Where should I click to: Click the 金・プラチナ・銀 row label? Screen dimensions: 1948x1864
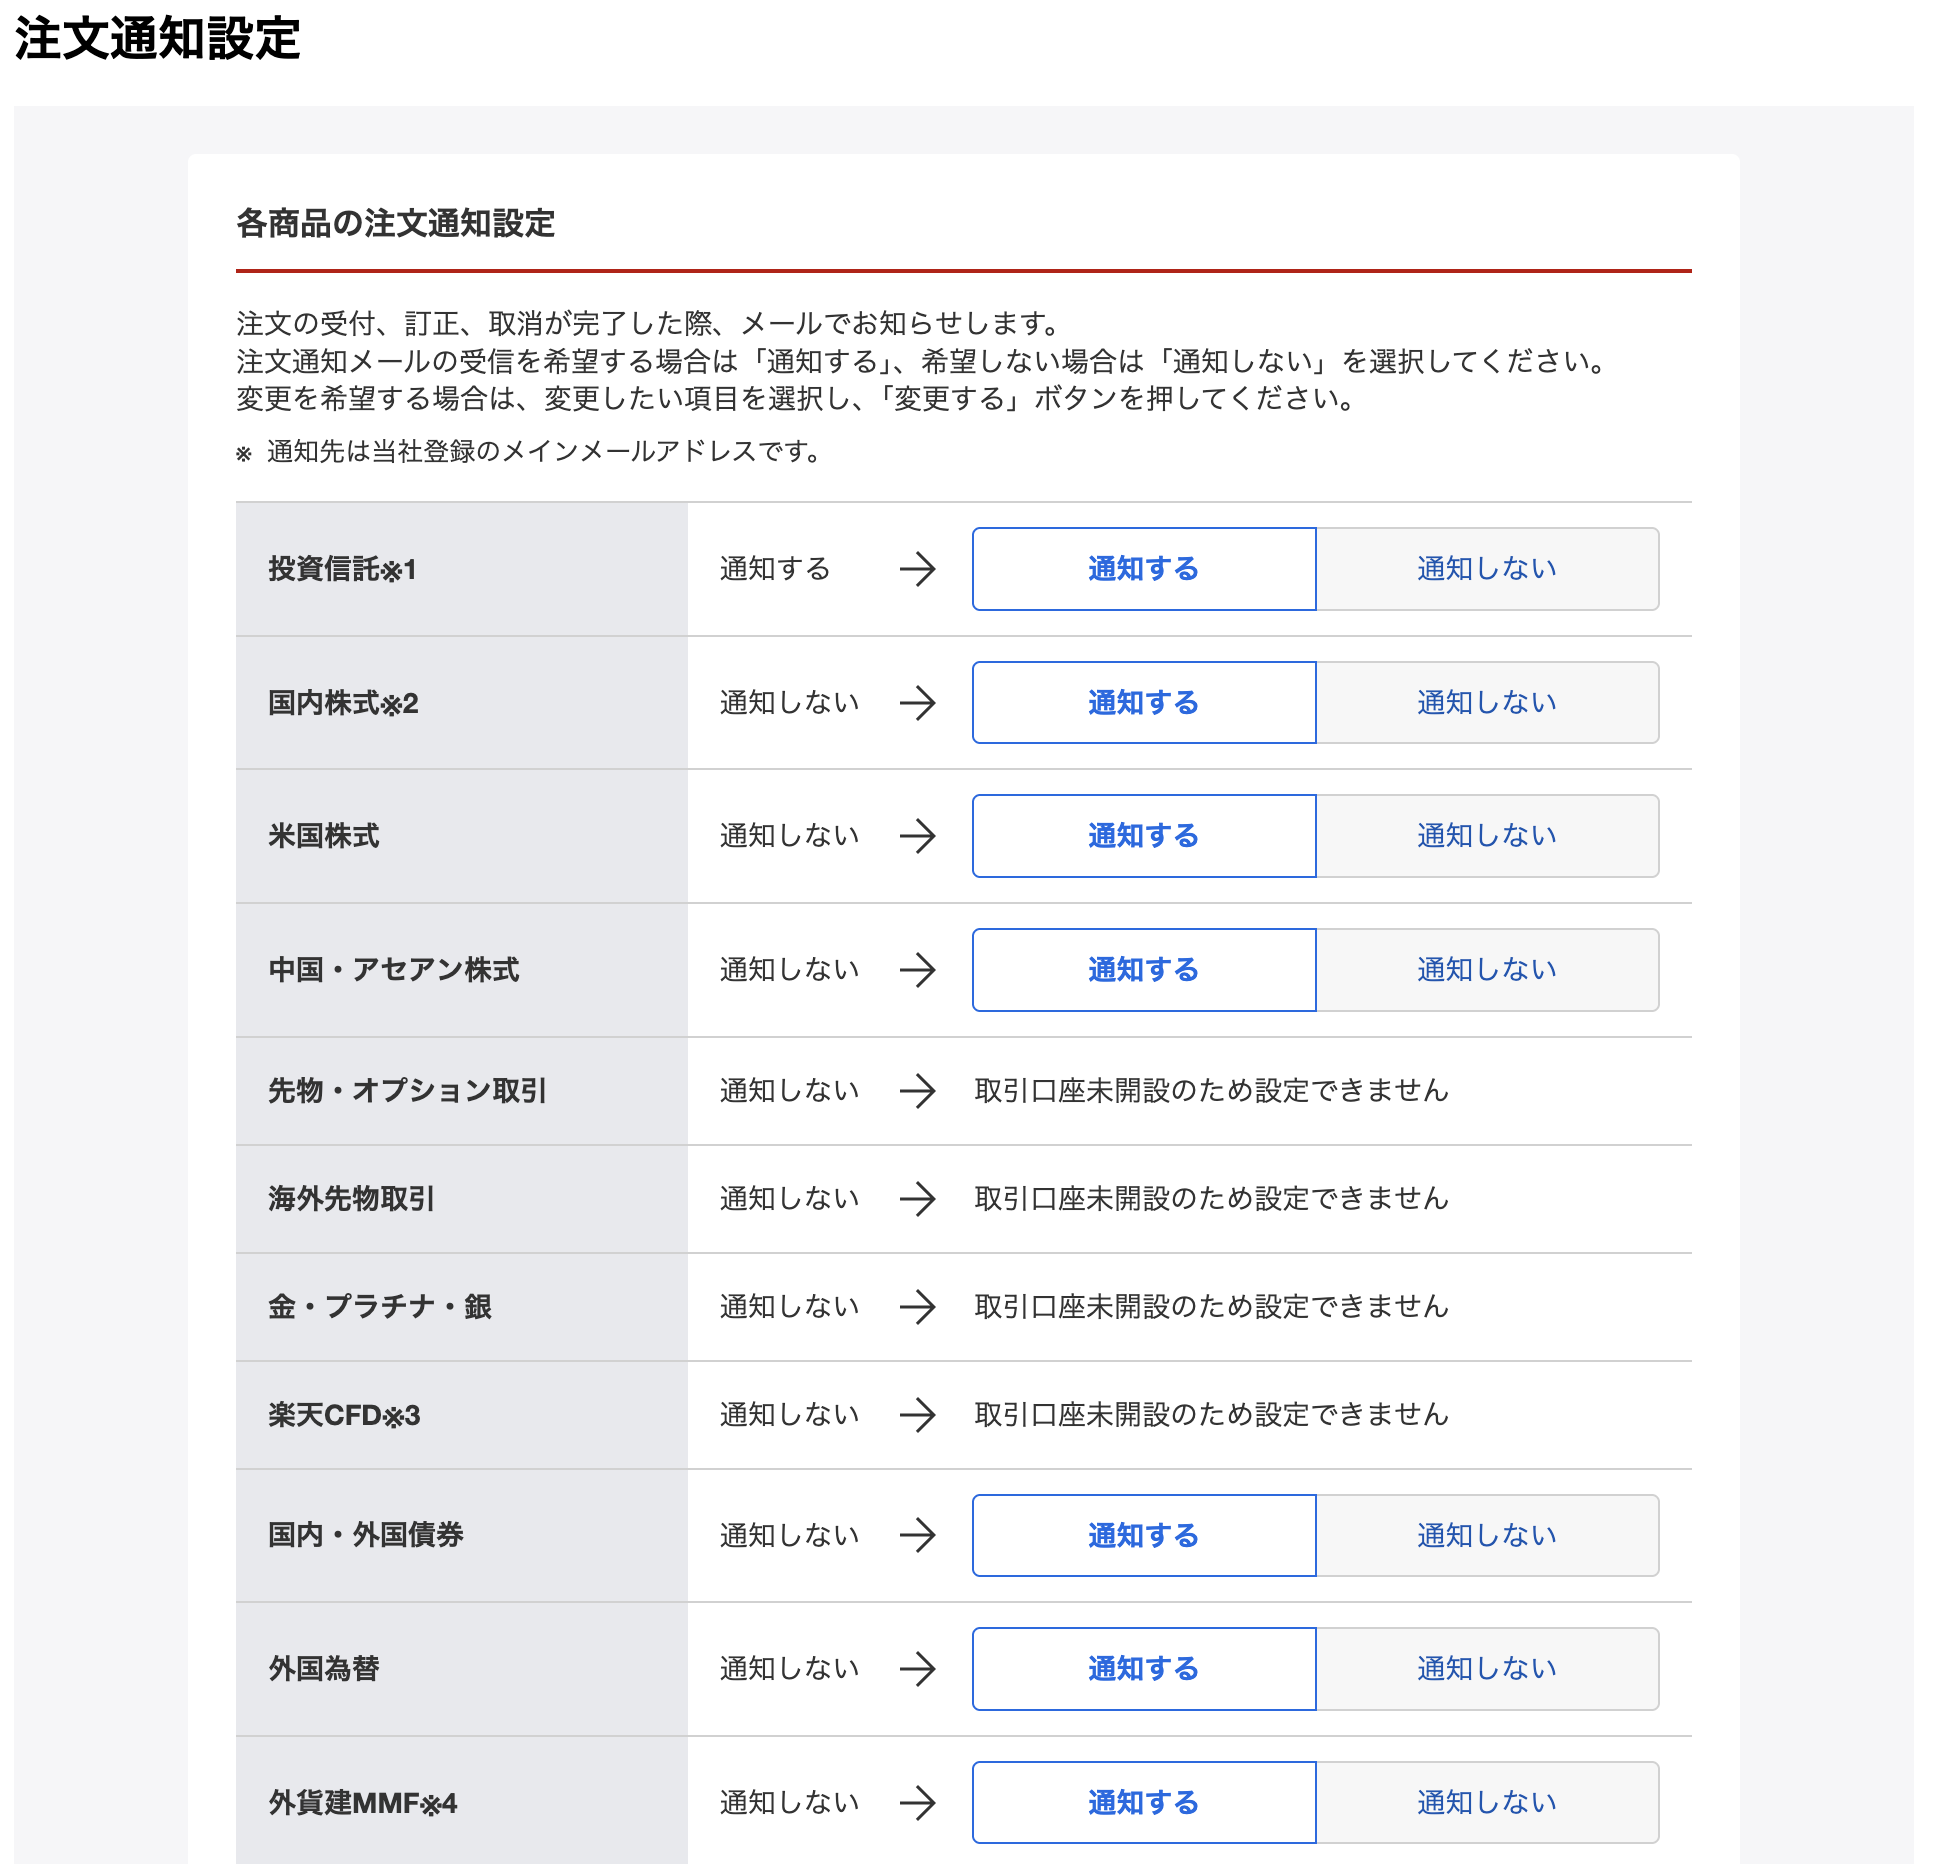pos(380,1307)
